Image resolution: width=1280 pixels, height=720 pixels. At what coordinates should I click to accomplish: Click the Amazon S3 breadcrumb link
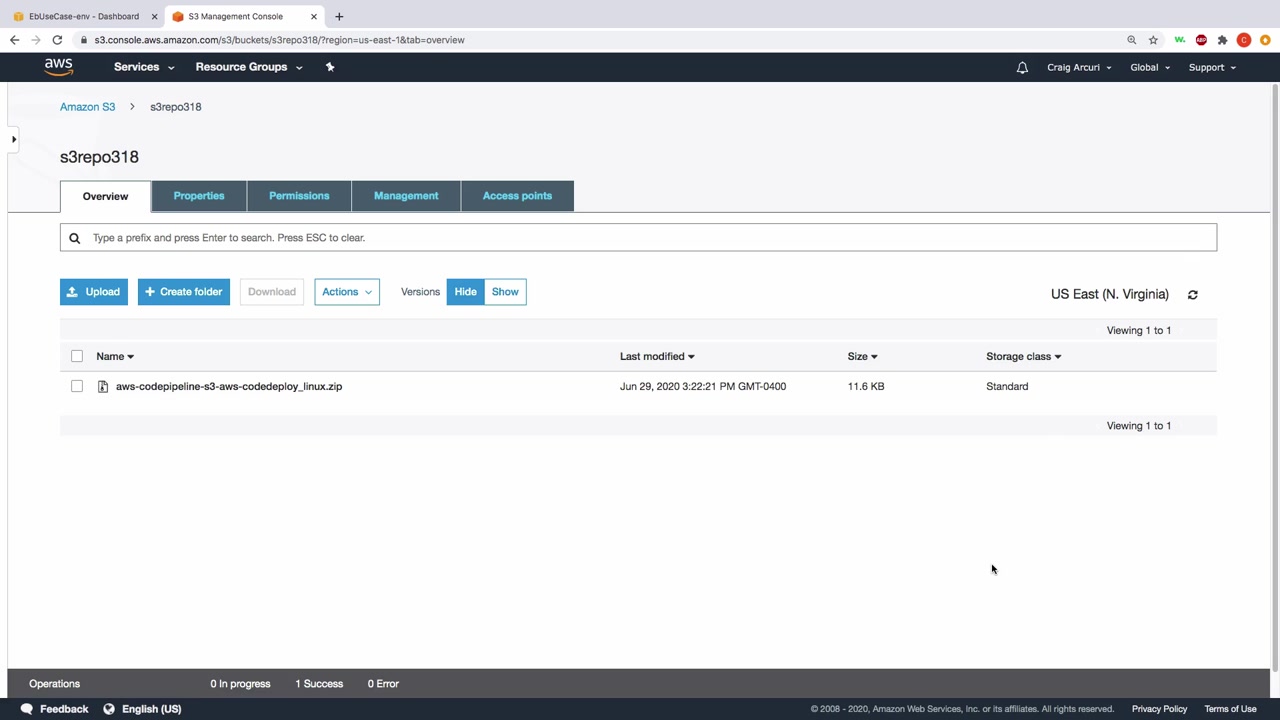[x=87, y=107]
